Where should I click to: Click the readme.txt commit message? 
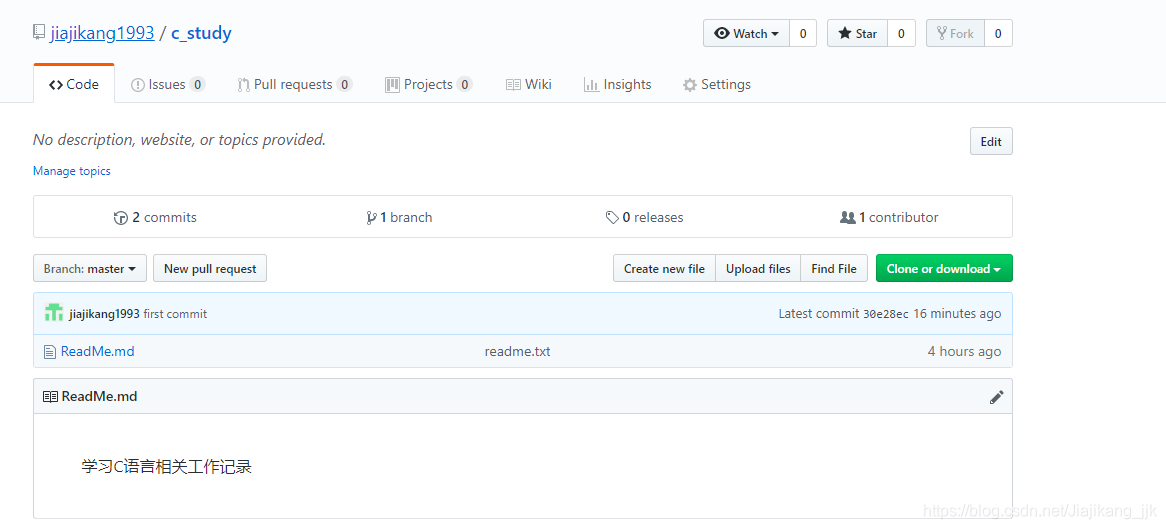(x=518, y=351)
